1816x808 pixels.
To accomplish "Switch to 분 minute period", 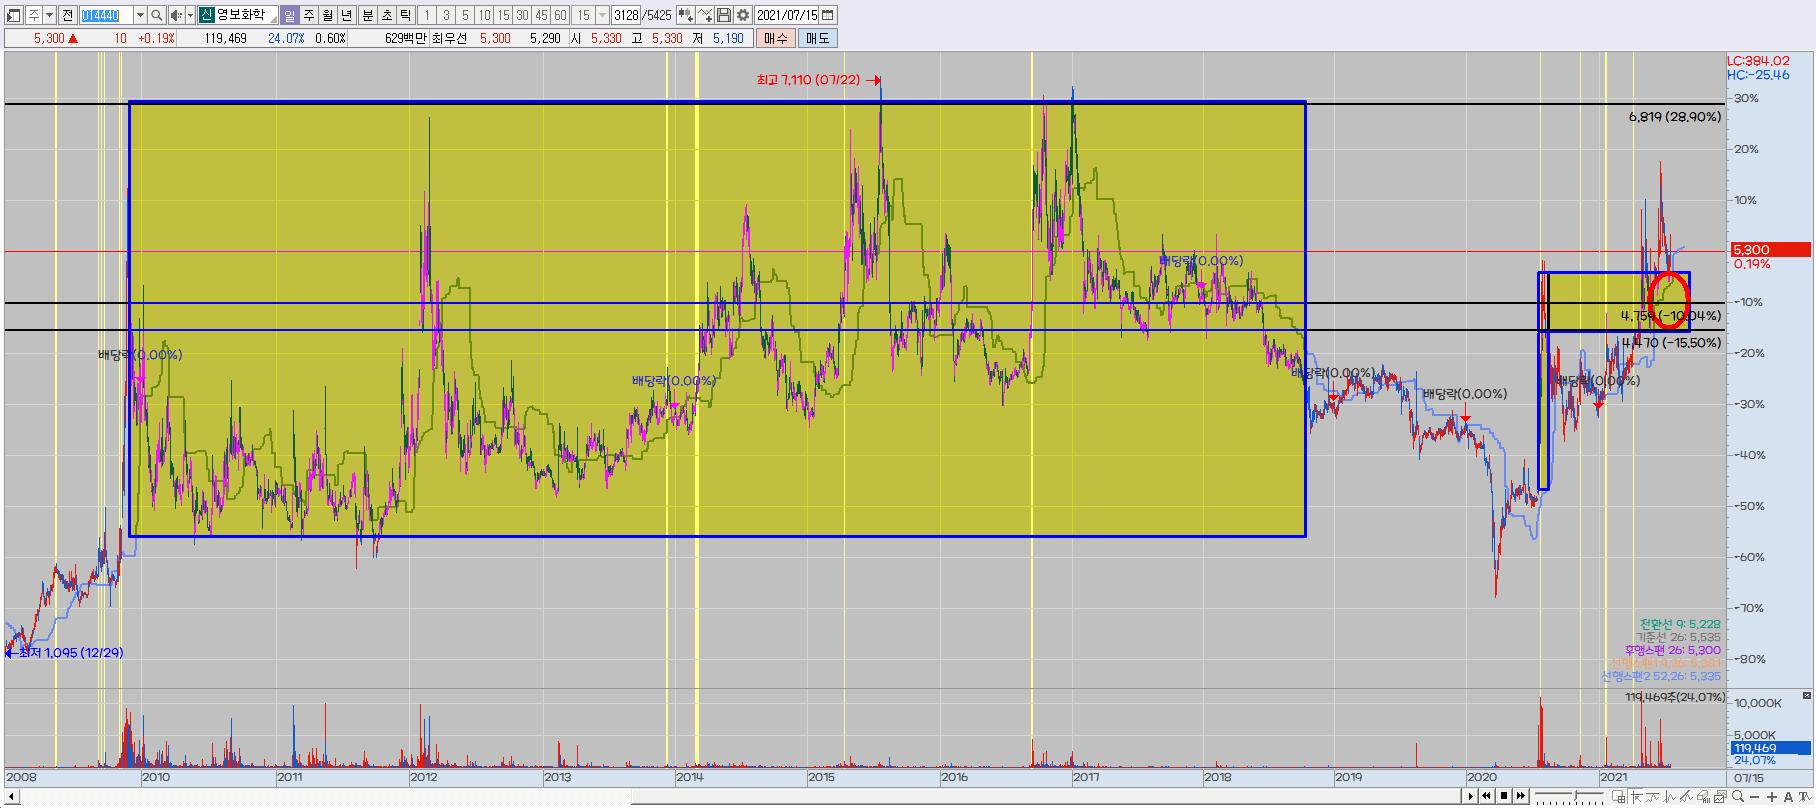I will [x=367, y=15].
